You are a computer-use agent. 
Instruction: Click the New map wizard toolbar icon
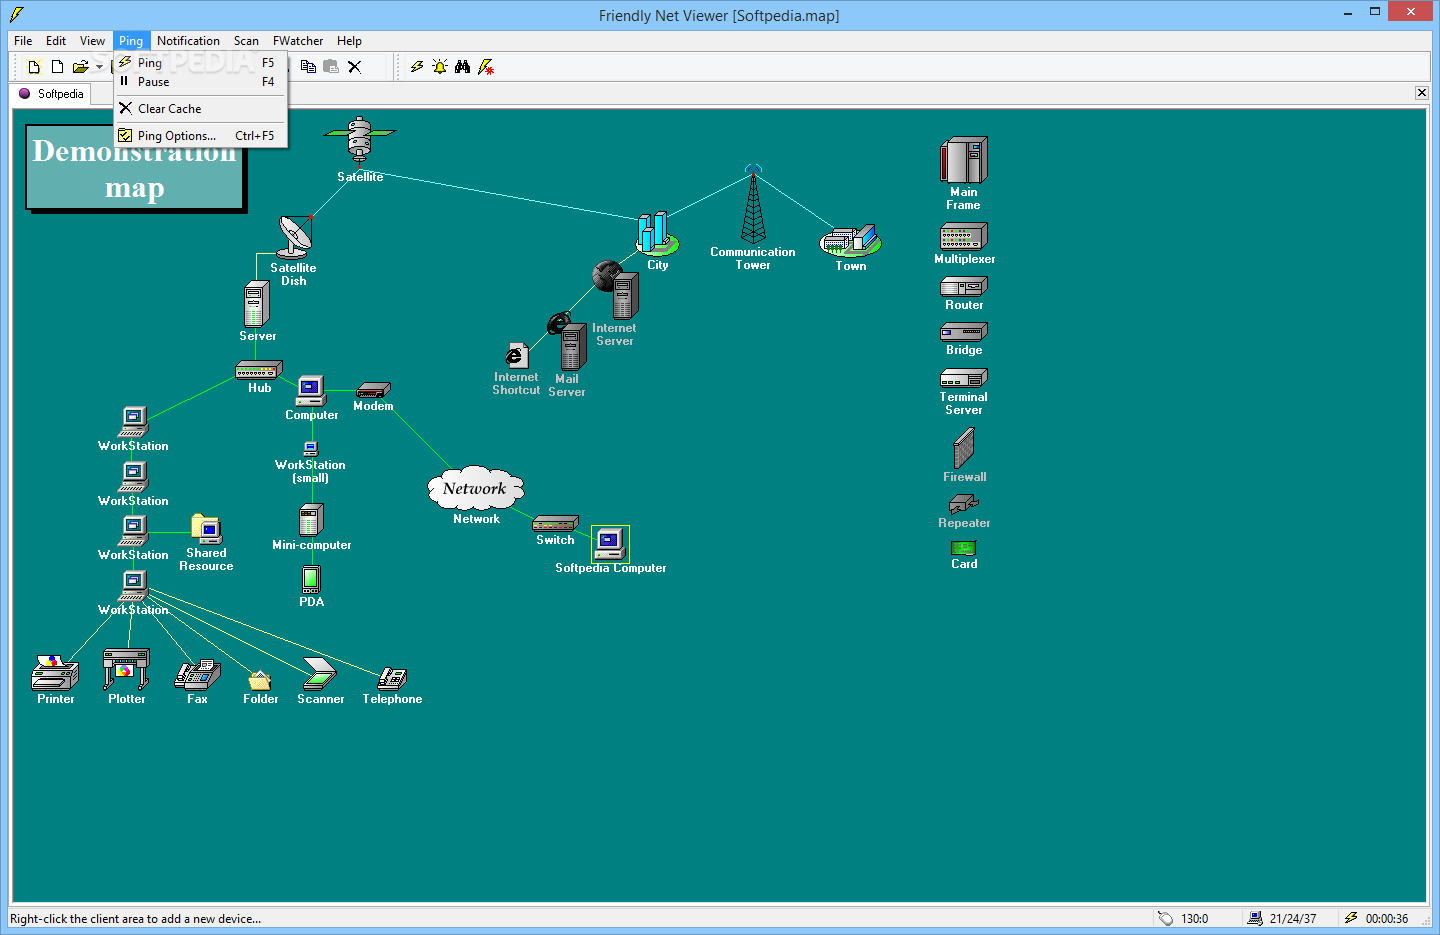[34, 67]
